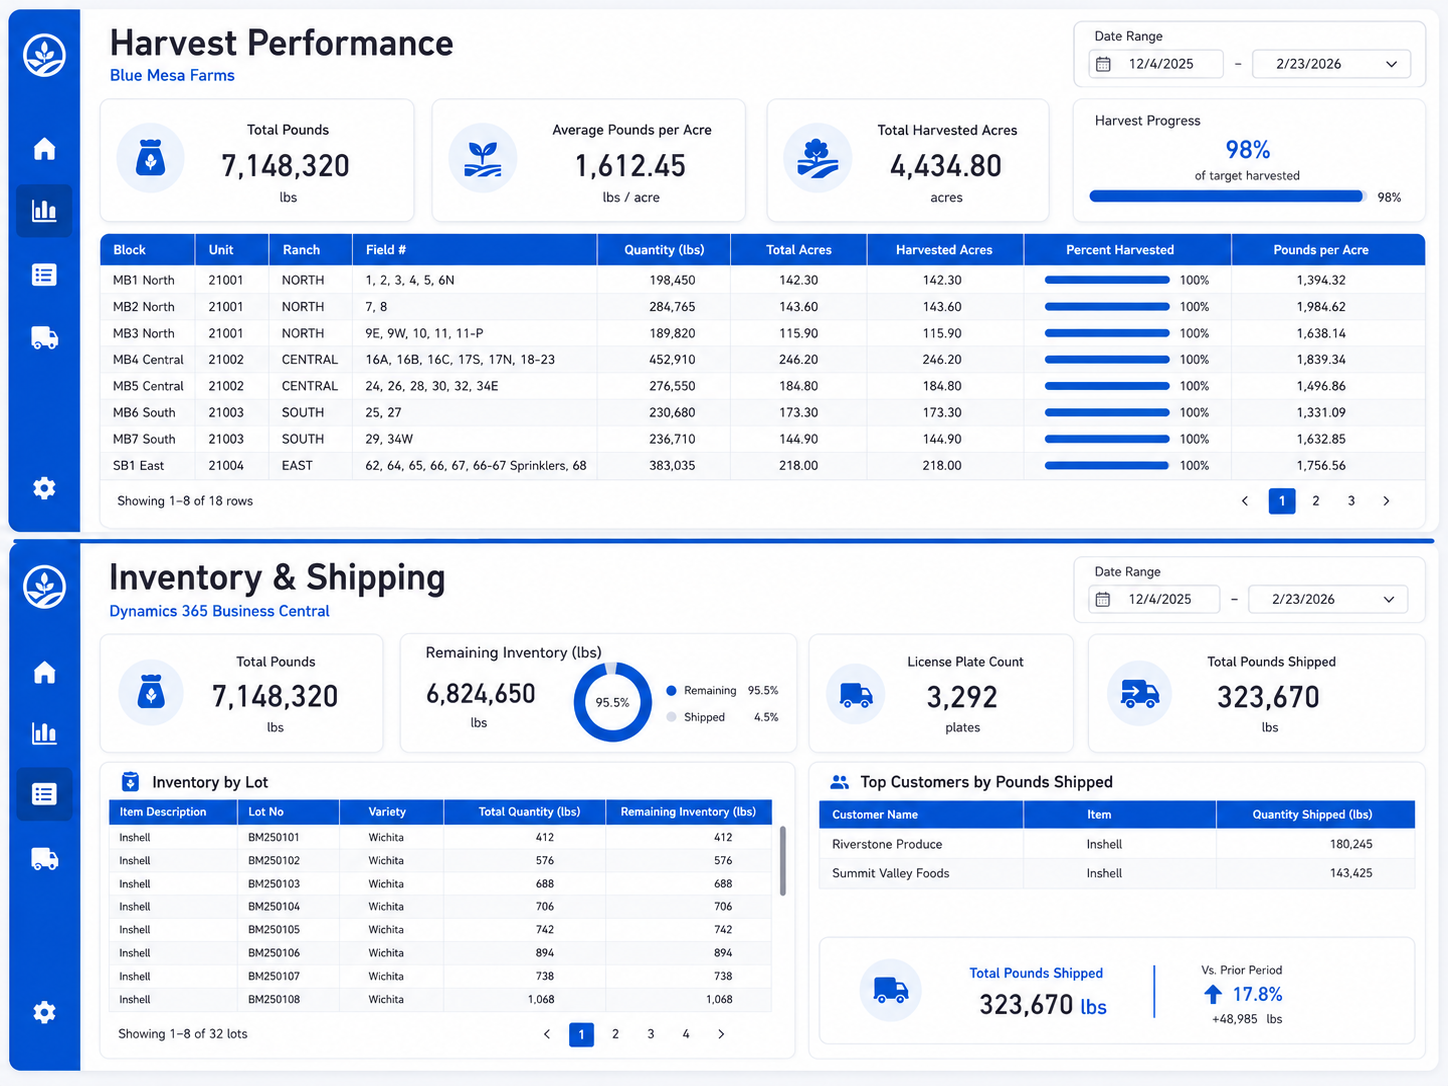Expand Harvest Performance end date dropdown arrow
1448x1086 pixels.
coord(1391,64)
